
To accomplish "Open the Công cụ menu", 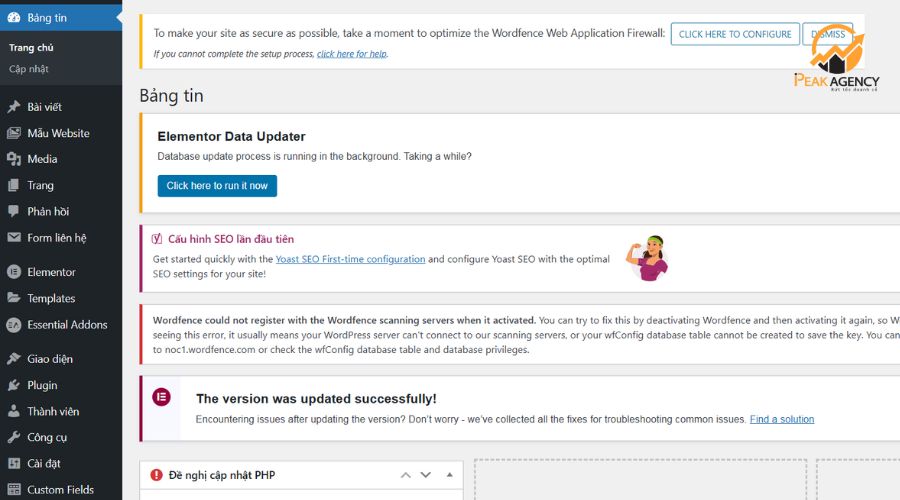I will 61,437.
